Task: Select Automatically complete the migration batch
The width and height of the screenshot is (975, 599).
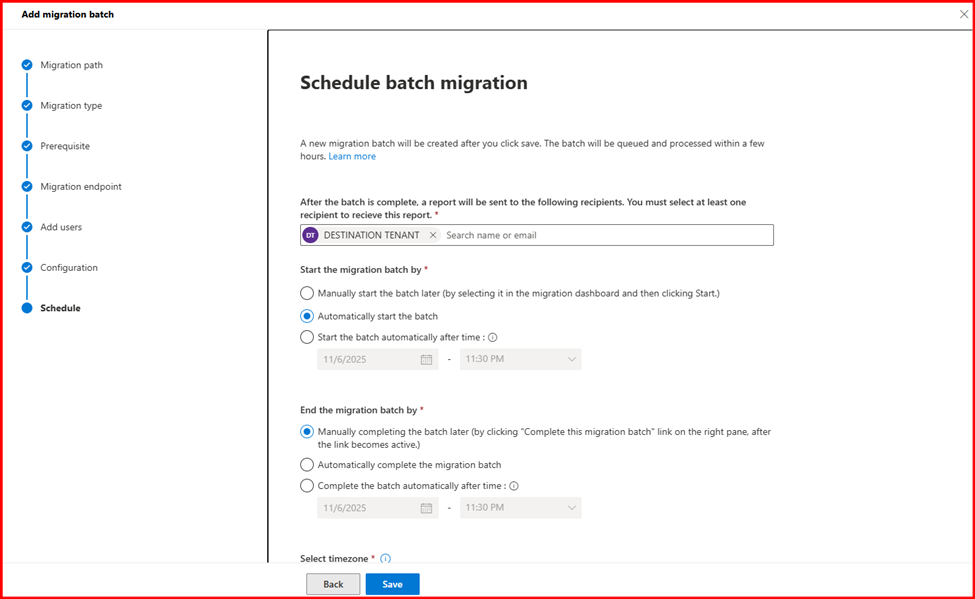Action: pos(307,465)
